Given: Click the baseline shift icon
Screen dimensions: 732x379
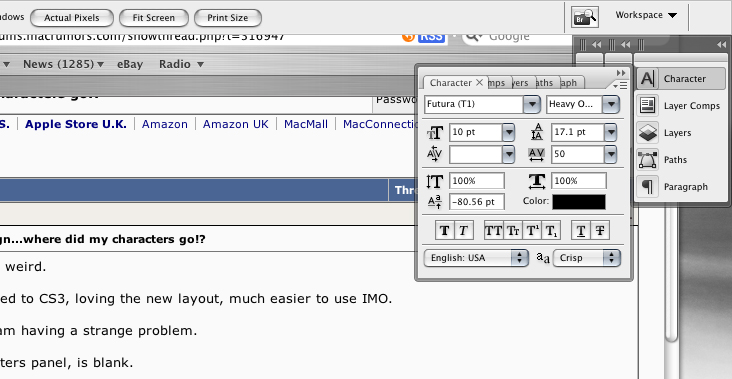Looking at the screenshot, I should tap(435, 202).
